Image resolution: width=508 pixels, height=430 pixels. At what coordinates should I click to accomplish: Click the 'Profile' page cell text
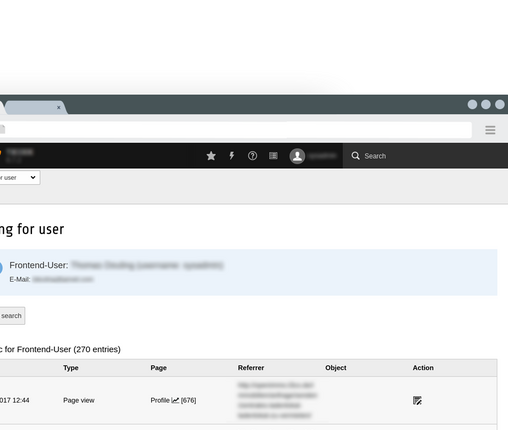160,400
